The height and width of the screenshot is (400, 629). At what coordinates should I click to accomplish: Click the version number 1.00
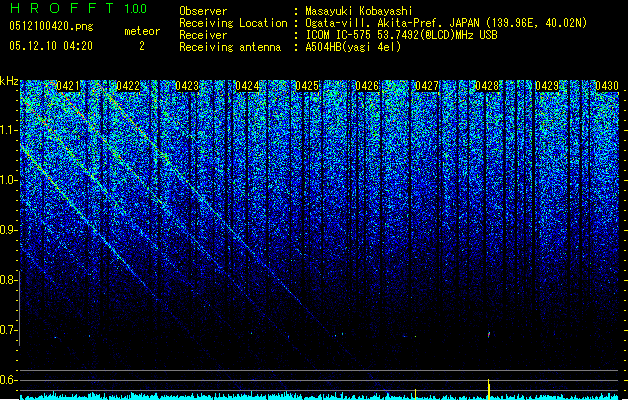(x=136, y=9)
